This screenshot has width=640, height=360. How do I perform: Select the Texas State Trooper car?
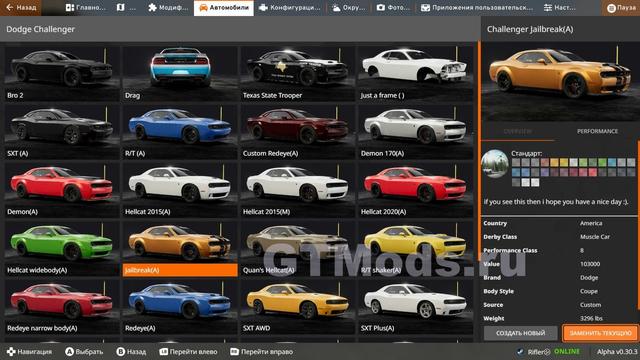297,73
